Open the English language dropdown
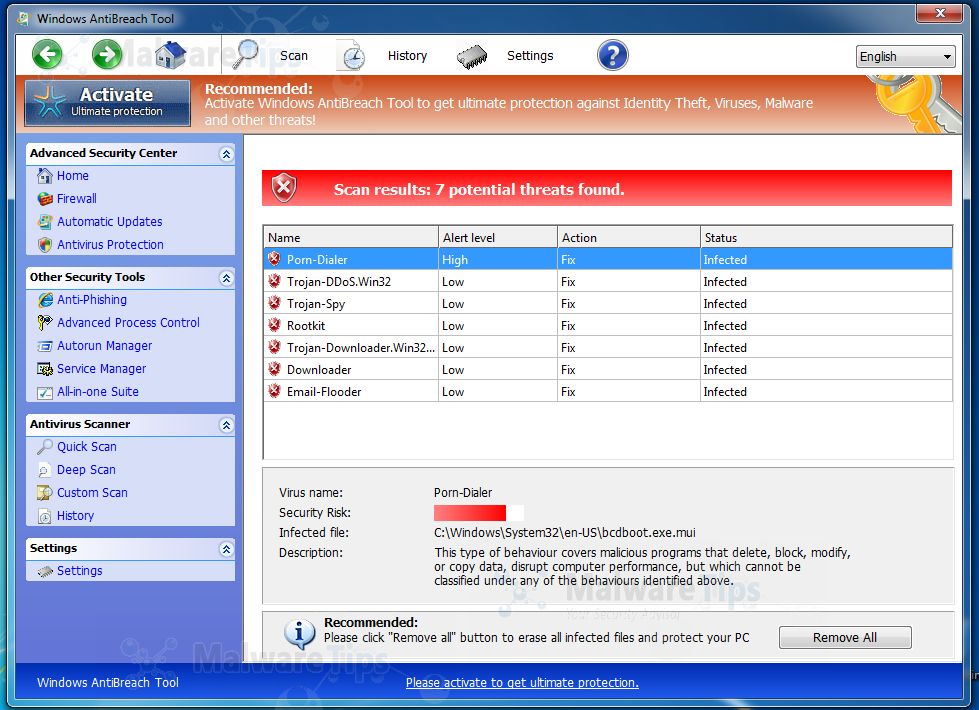The image size is (979, 710). (x=906, y=57)
